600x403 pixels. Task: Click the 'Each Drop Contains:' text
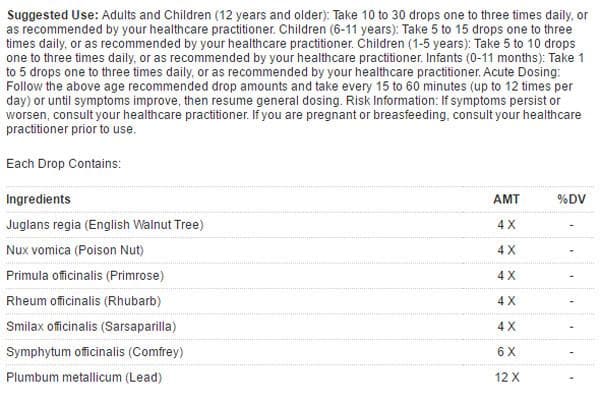62,162
